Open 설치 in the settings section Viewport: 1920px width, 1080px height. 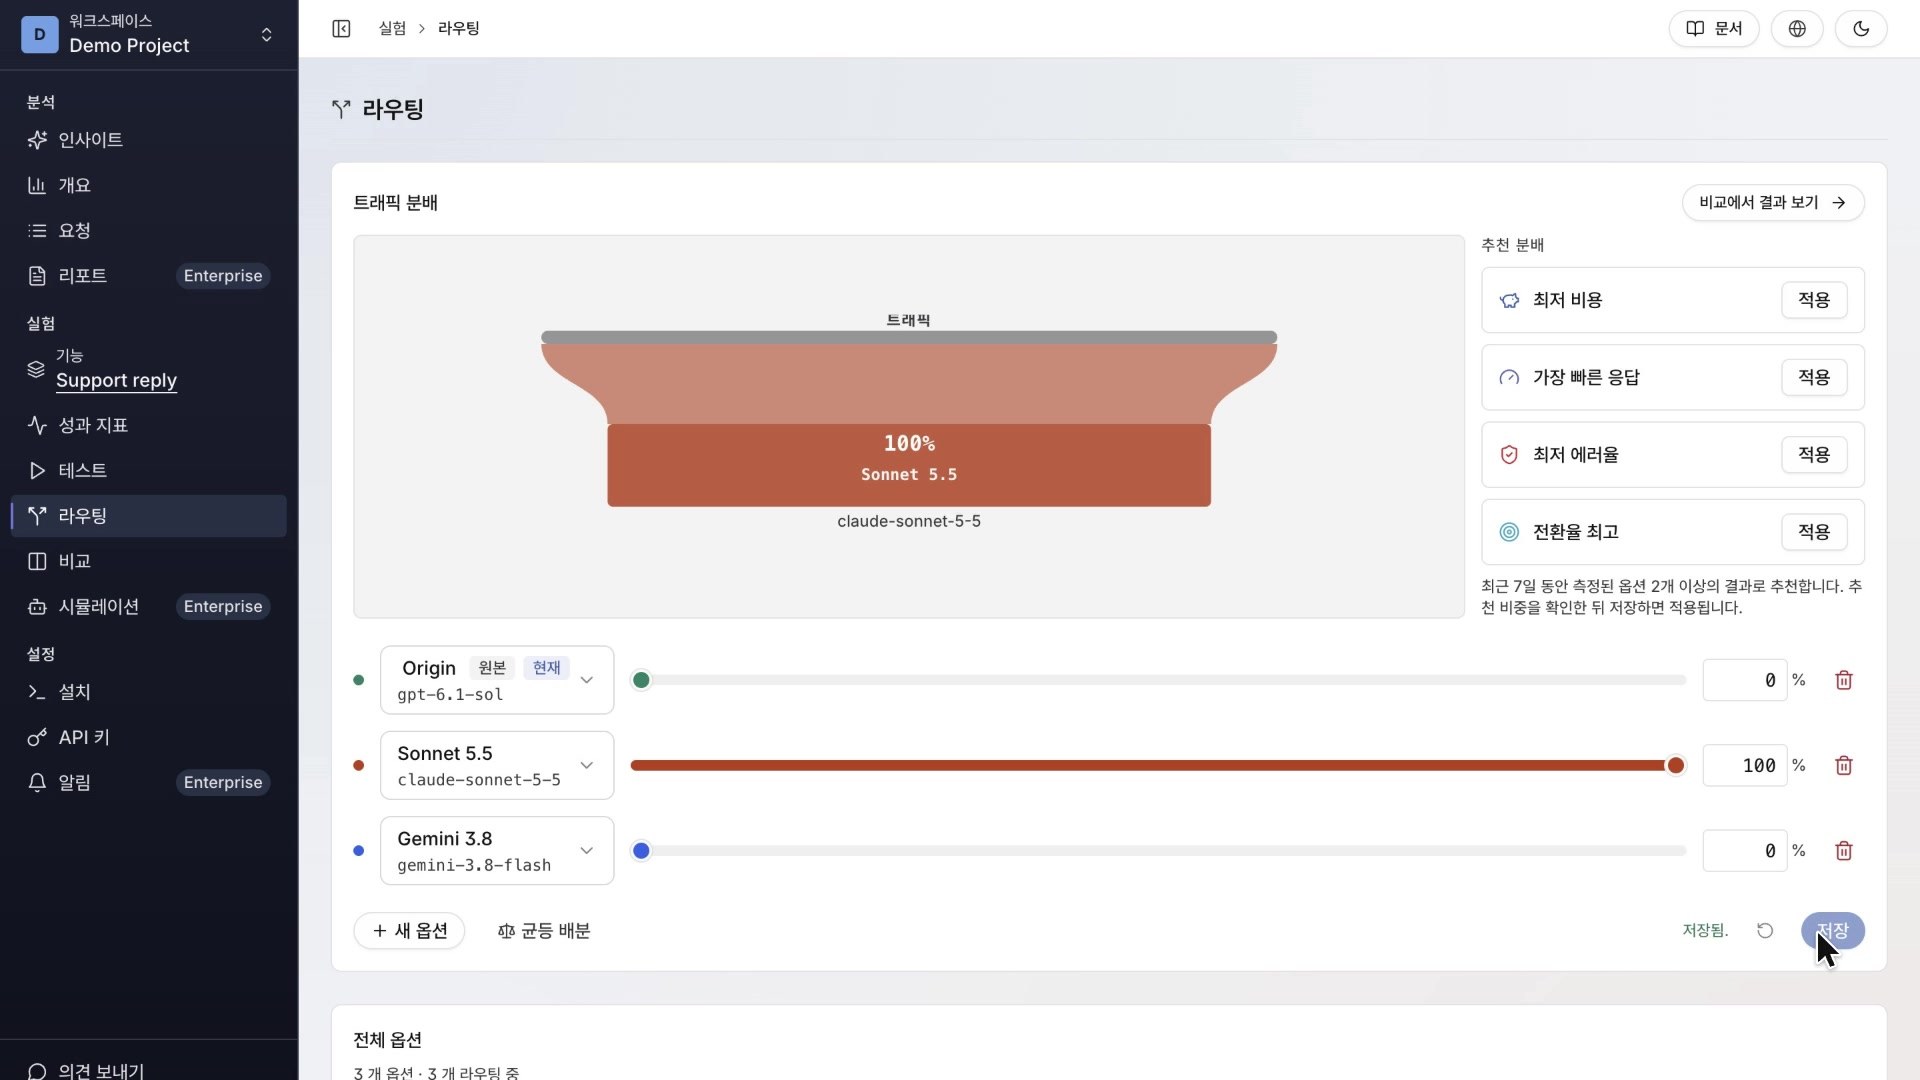(x=148, y=692)
